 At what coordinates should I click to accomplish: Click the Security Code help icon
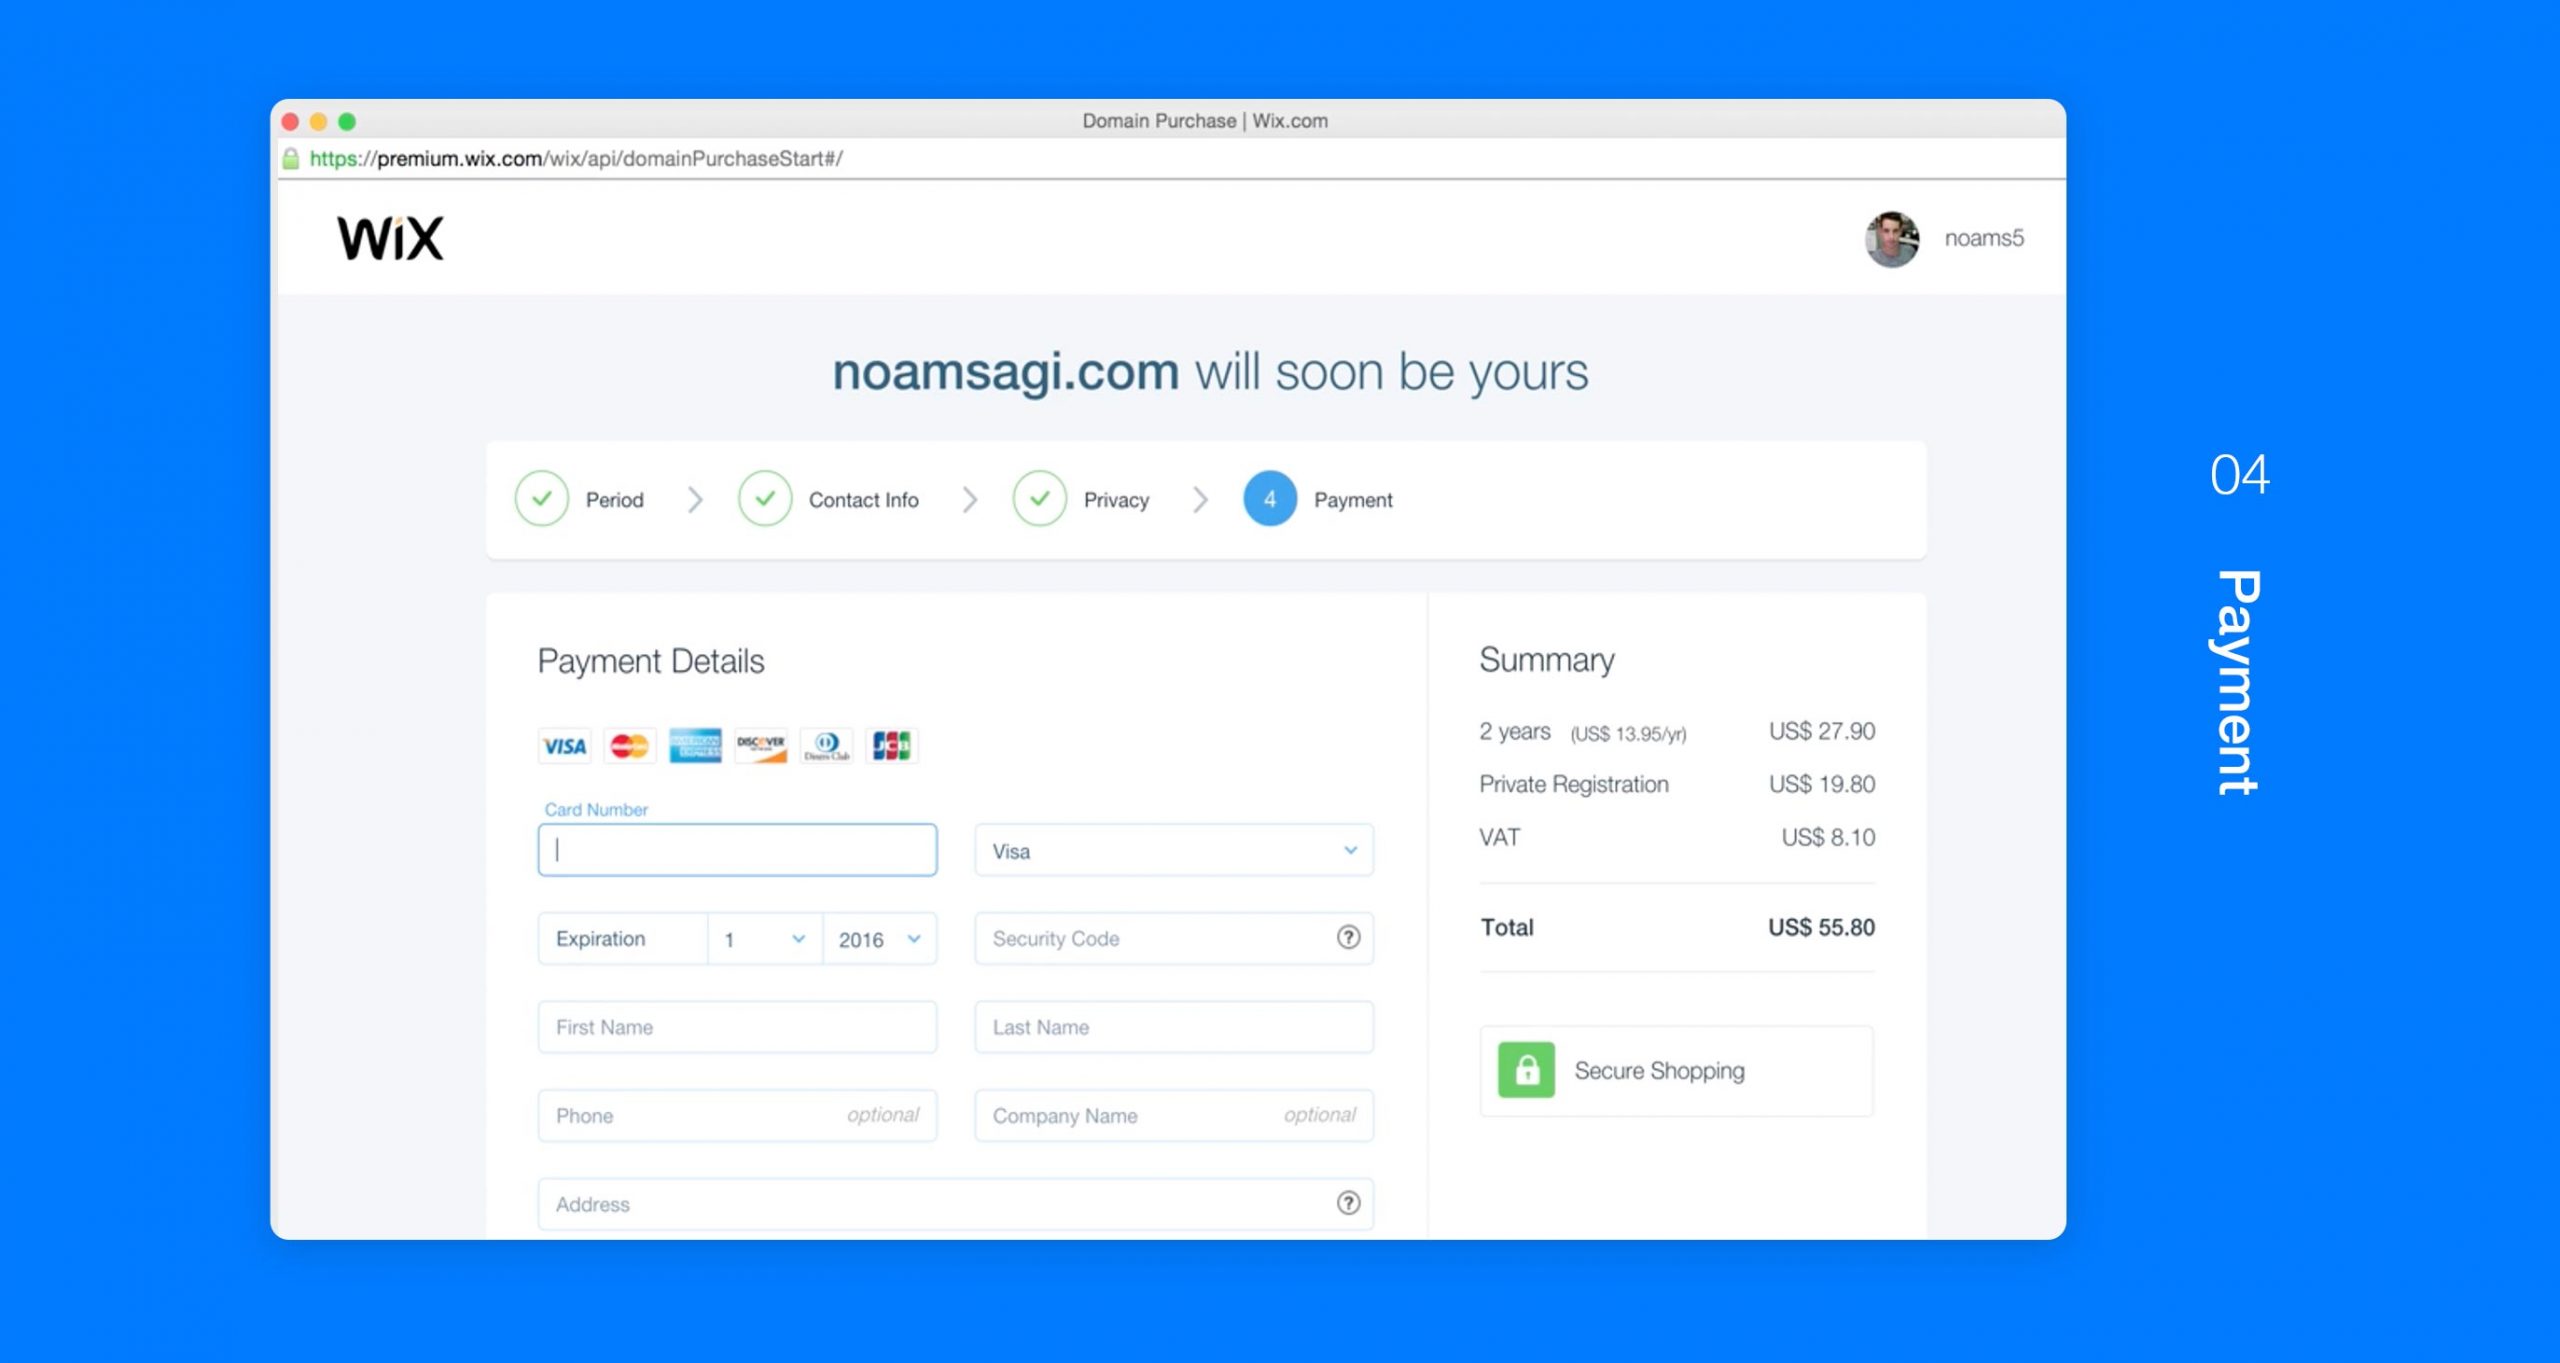1348,937
